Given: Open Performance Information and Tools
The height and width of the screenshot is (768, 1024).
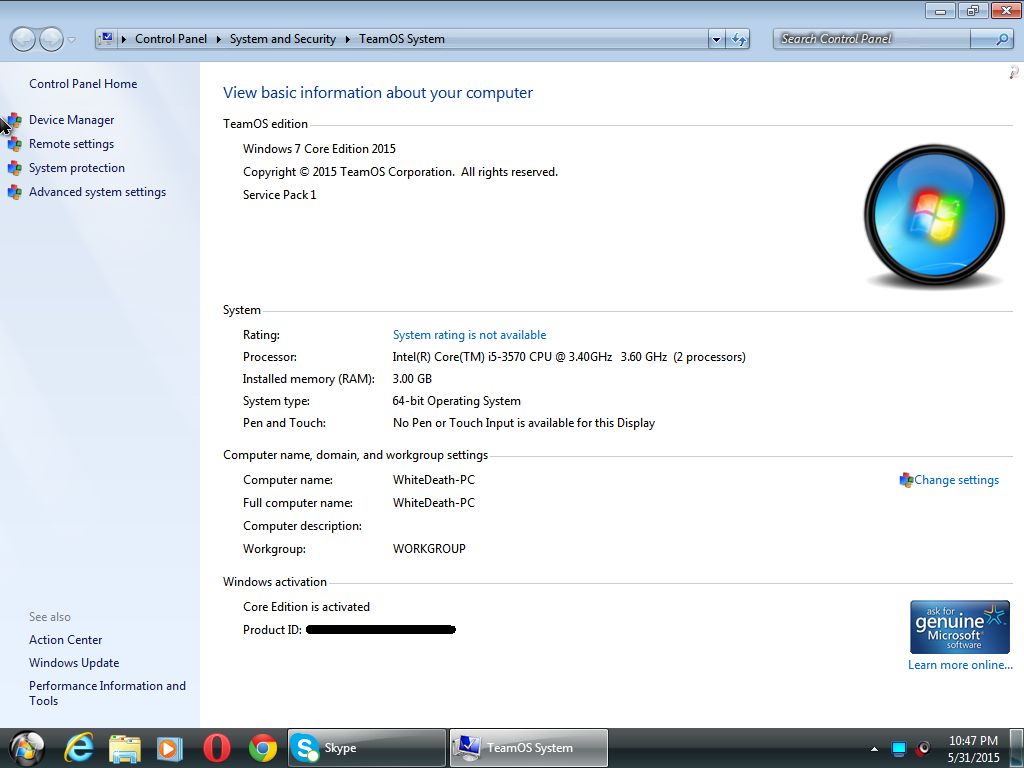Looking at the screenshot, I should 107,693.
